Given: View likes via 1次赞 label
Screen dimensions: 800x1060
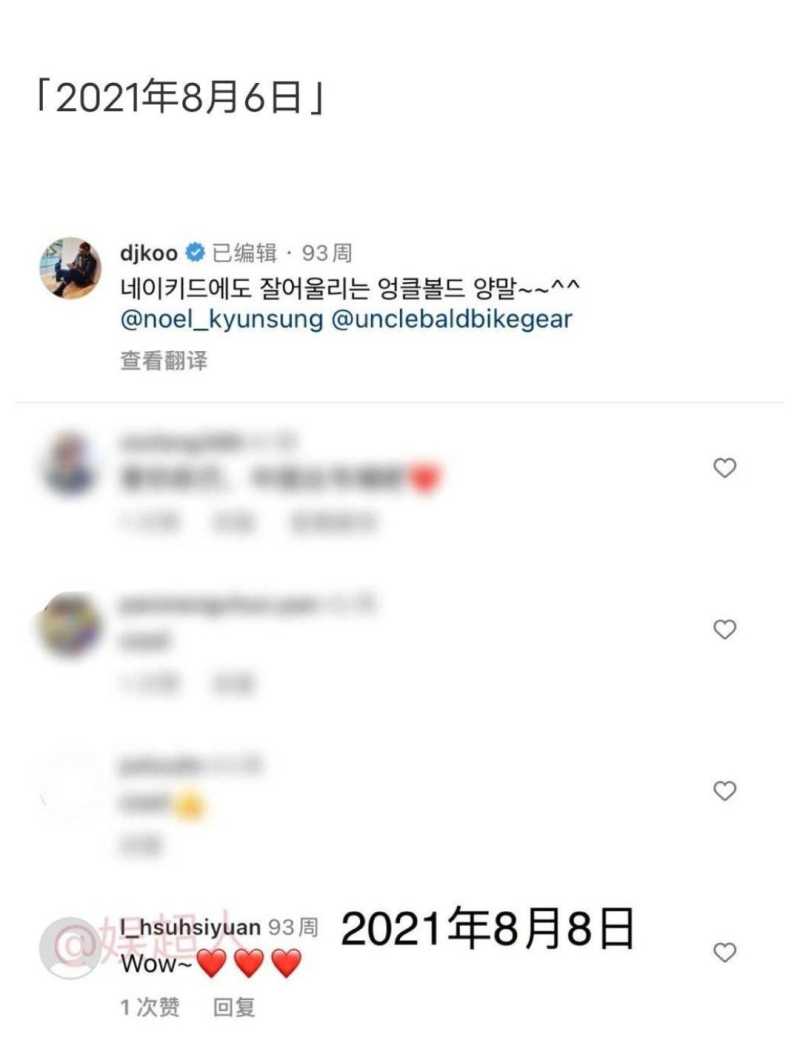Looking at the screenshot, I should (150, 1007).
